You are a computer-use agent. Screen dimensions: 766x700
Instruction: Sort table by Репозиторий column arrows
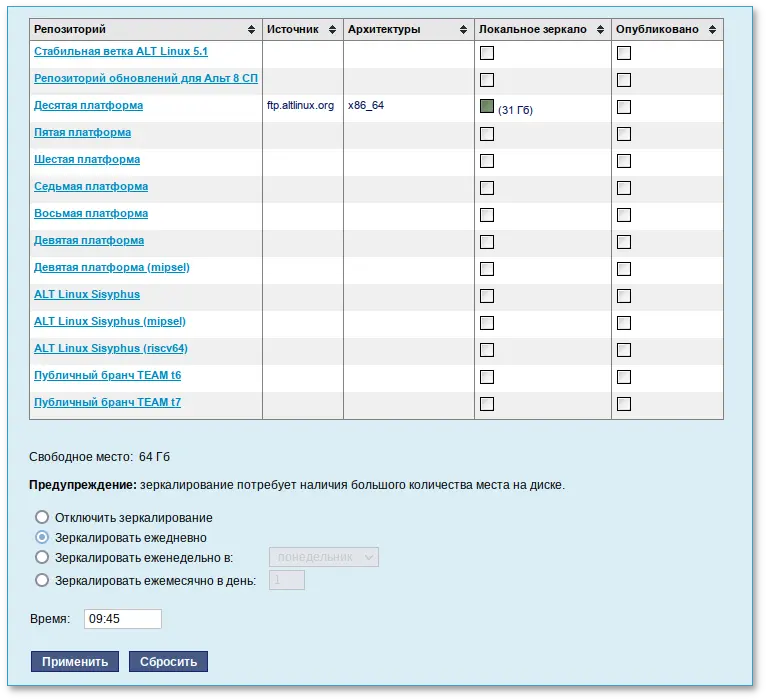pos(251,29)
